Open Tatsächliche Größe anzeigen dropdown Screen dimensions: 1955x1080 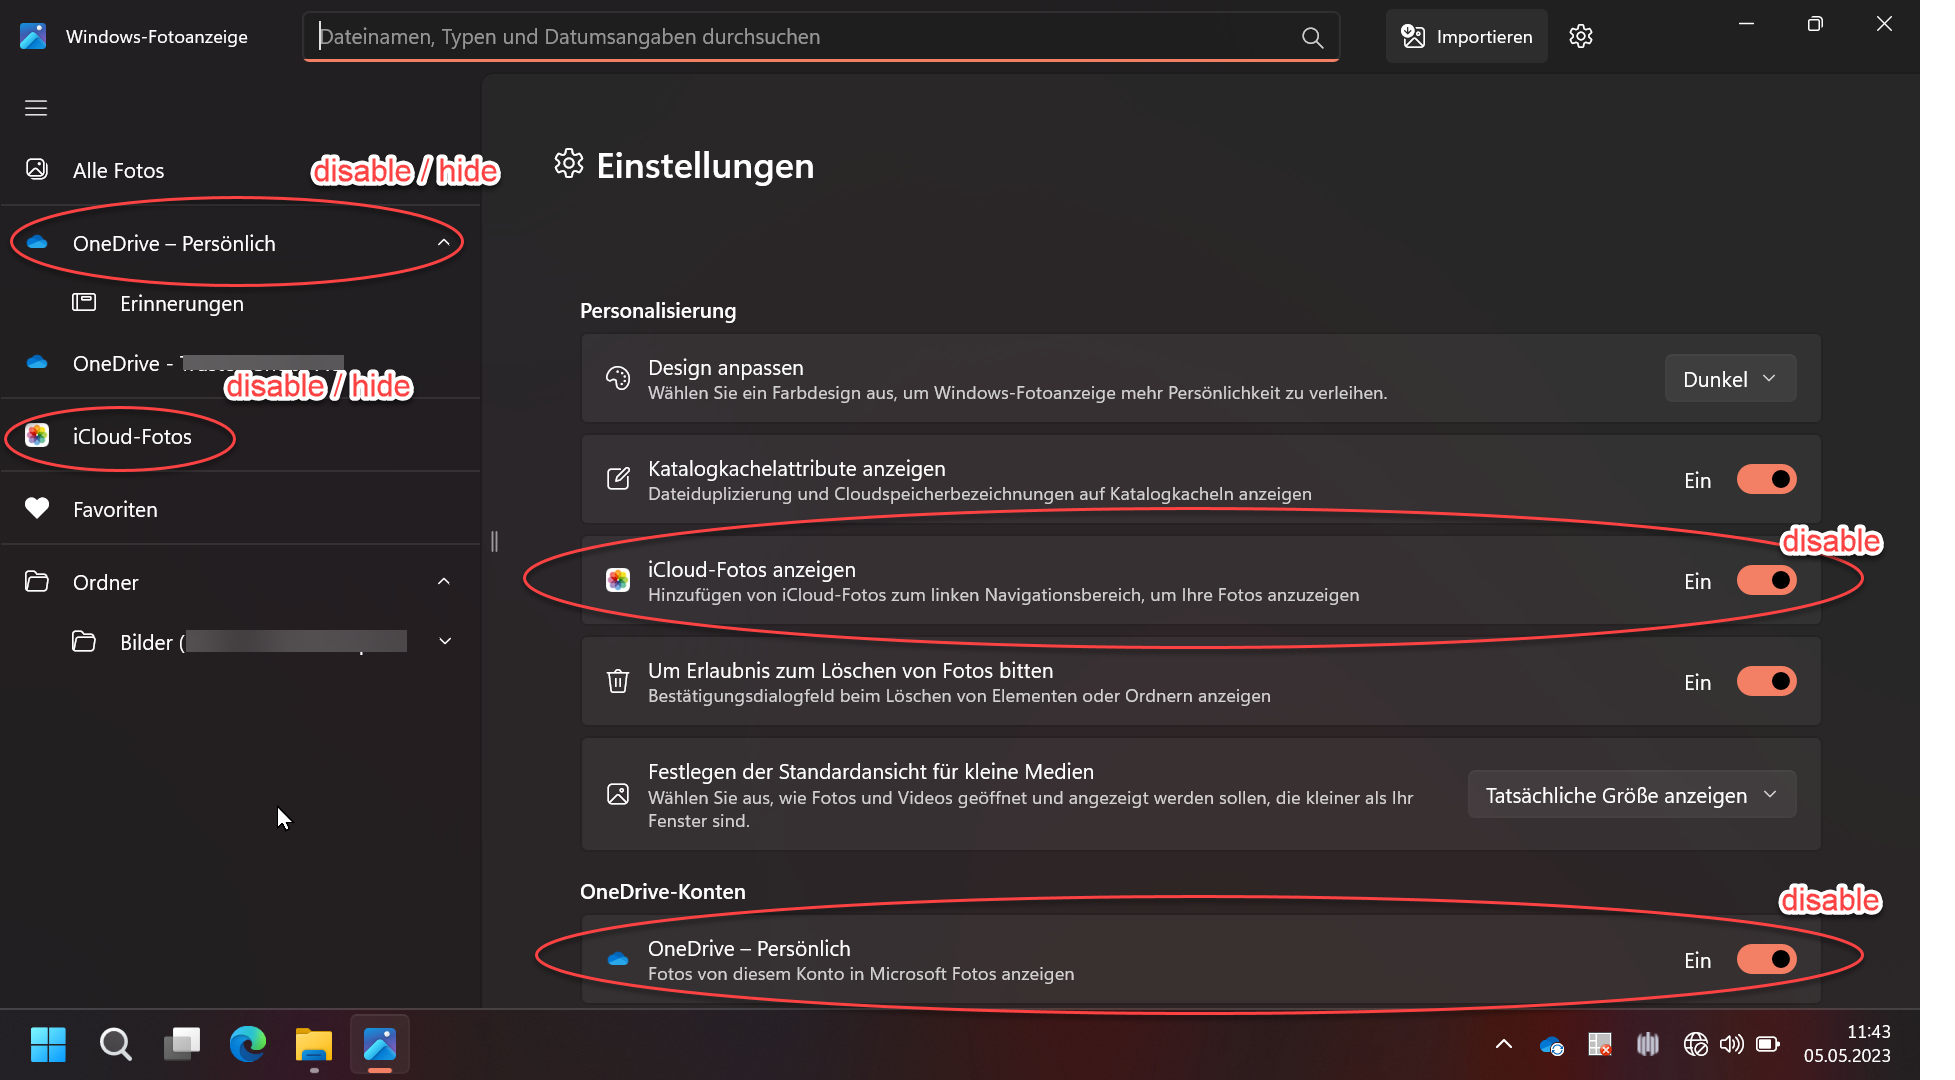1632,795
